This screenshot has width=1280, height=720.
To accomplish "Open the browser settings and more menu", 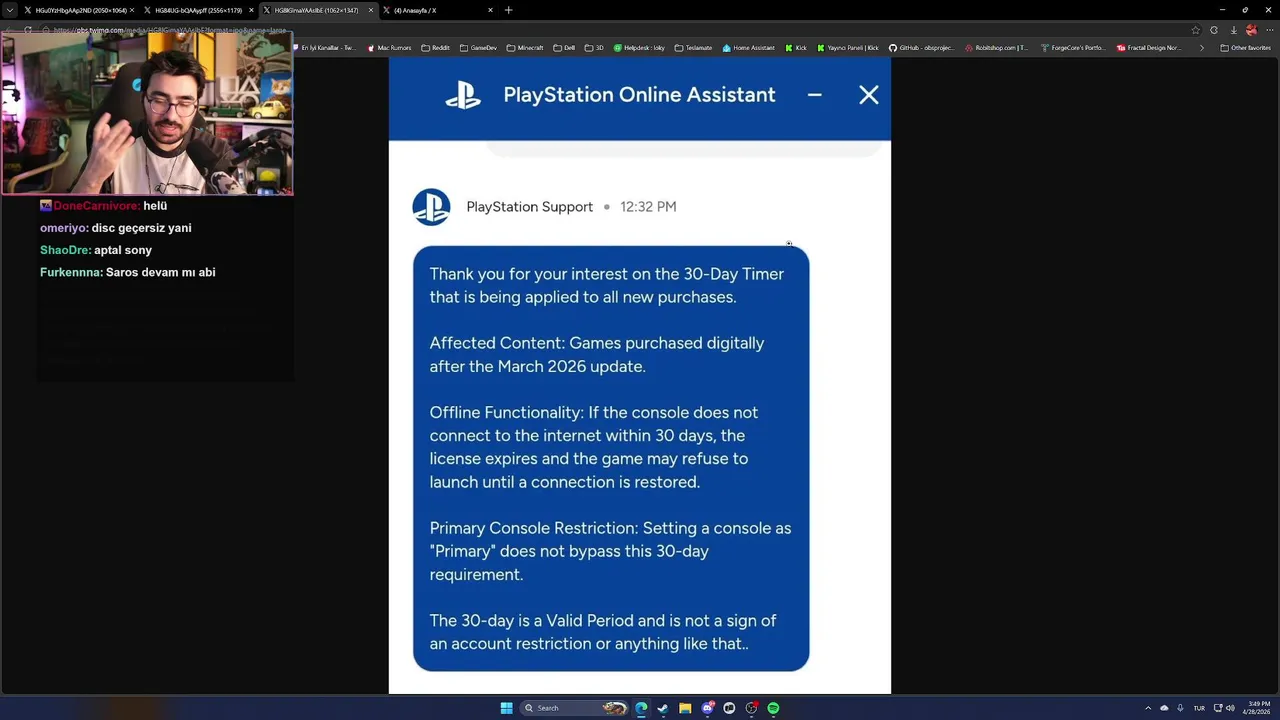I will tap(1268, 30).
